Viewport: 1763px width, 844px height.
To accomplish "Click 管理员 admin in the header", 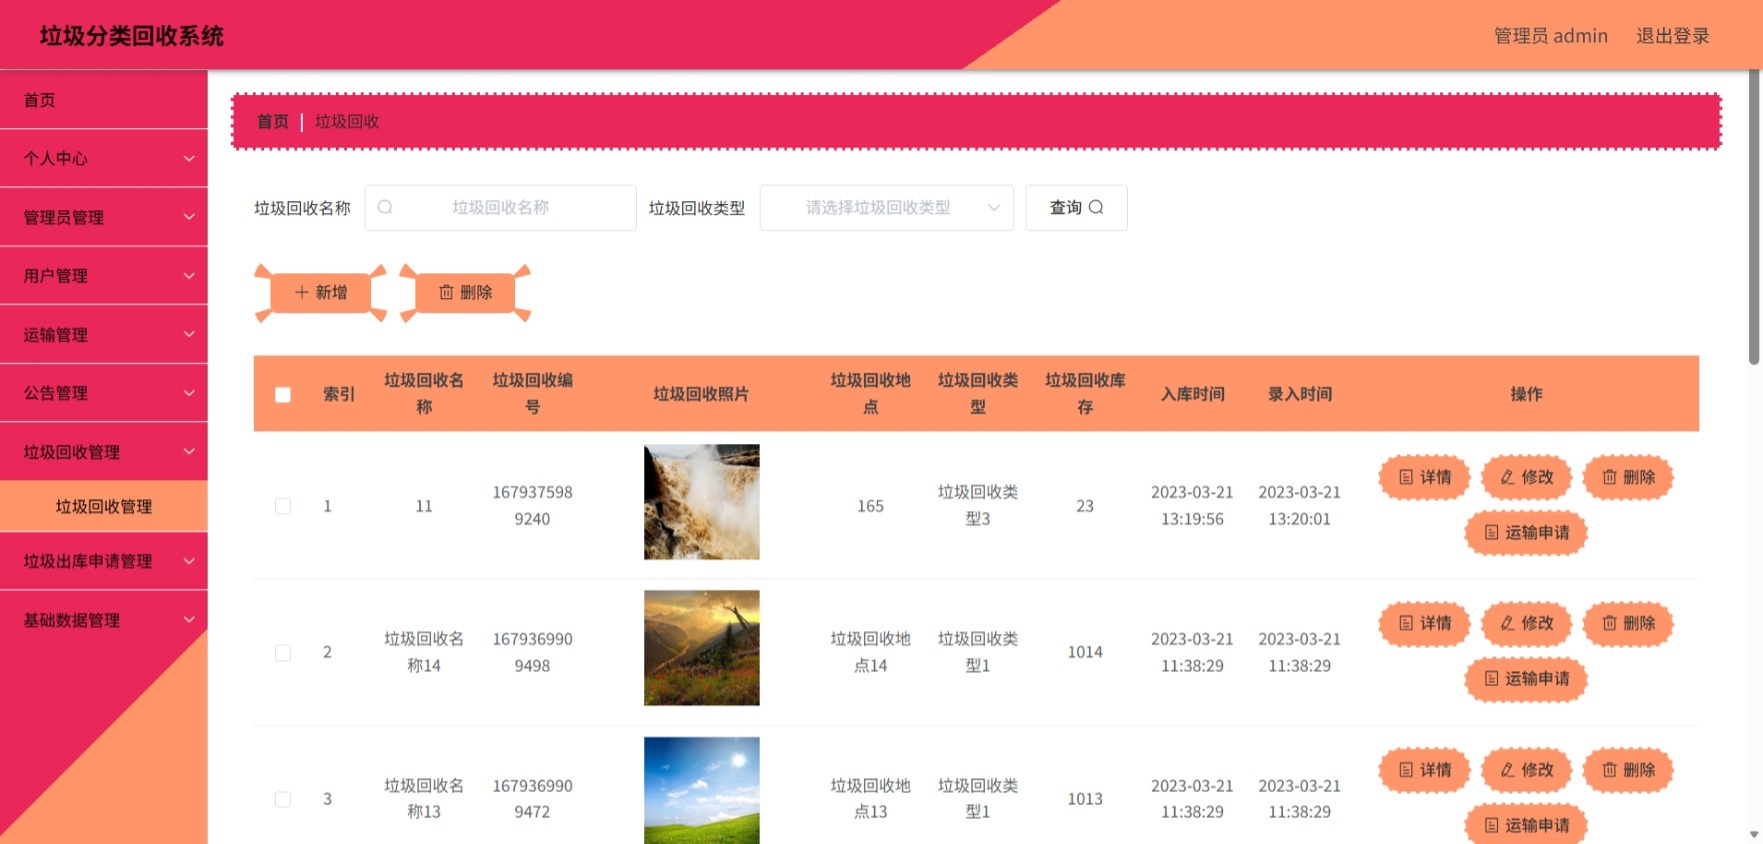I will [1550, 36].
